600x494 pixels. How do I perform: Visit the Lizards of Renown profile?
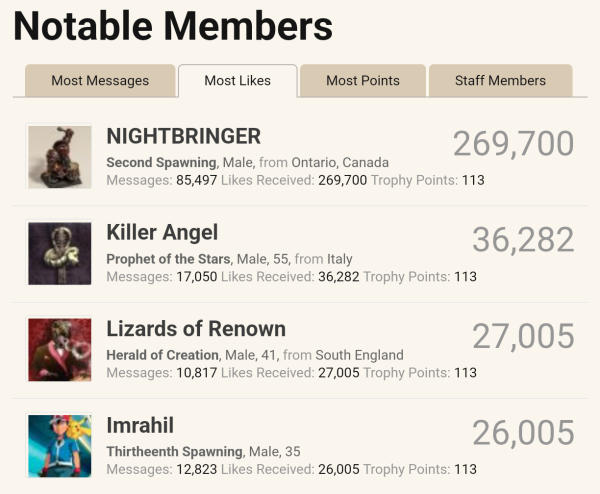(x=196, y=329)
